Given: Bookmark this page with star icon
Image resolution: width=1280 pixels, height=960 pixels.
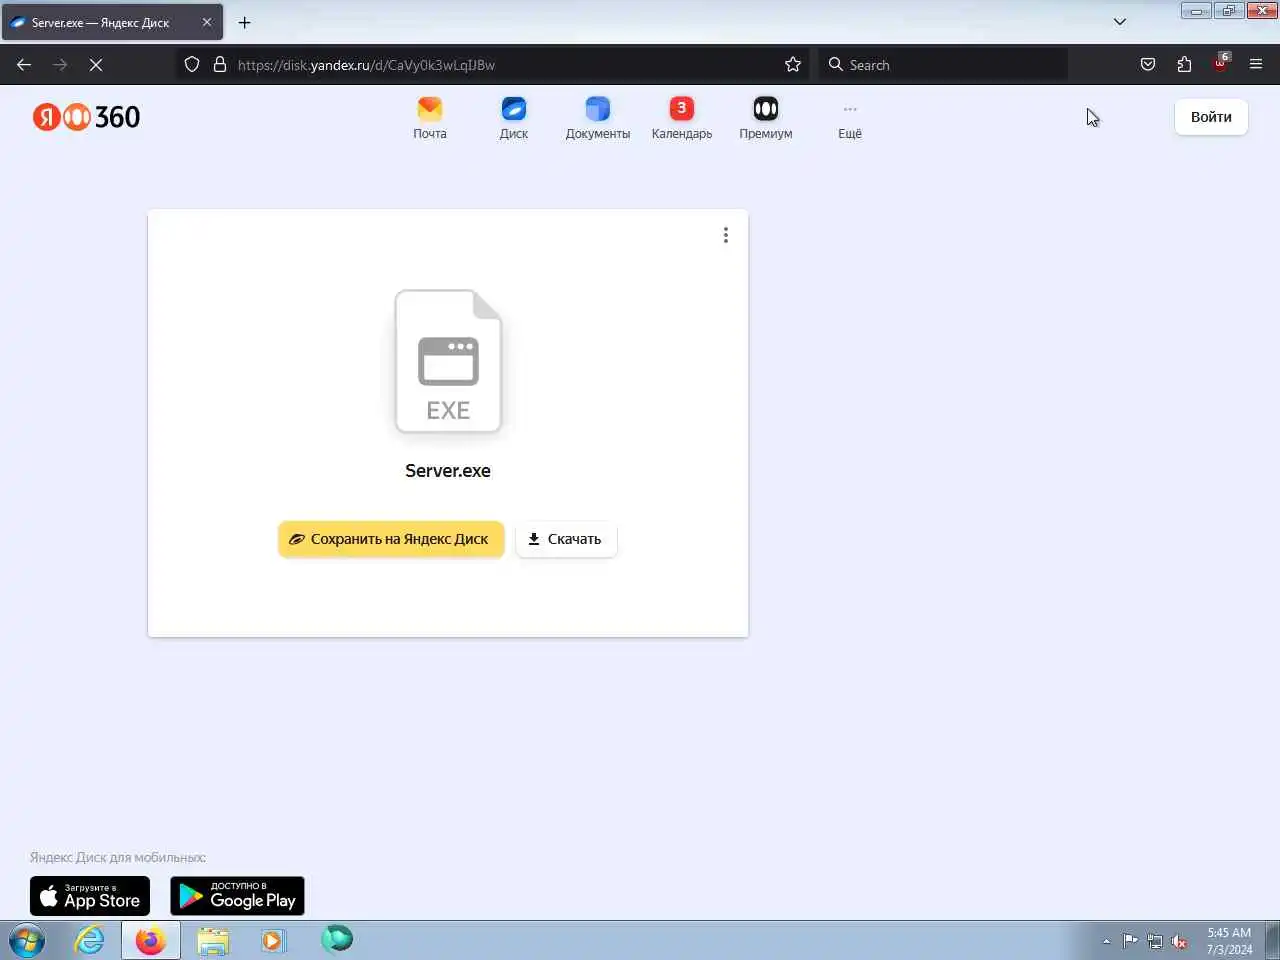Looking at the screenshot, I should coord(793,65).
